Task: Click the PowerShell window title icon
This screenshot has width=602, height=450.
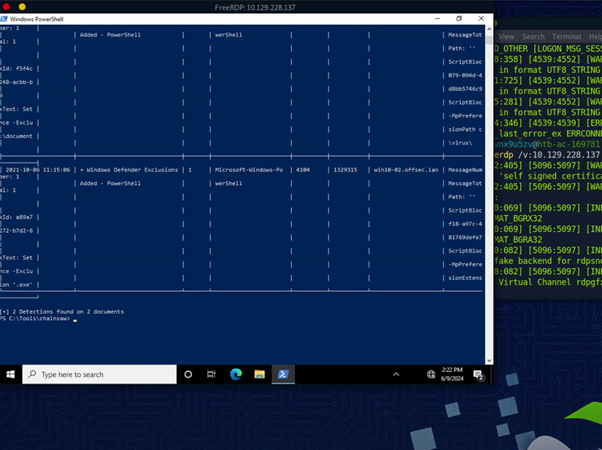Action: tap(4, 19)
